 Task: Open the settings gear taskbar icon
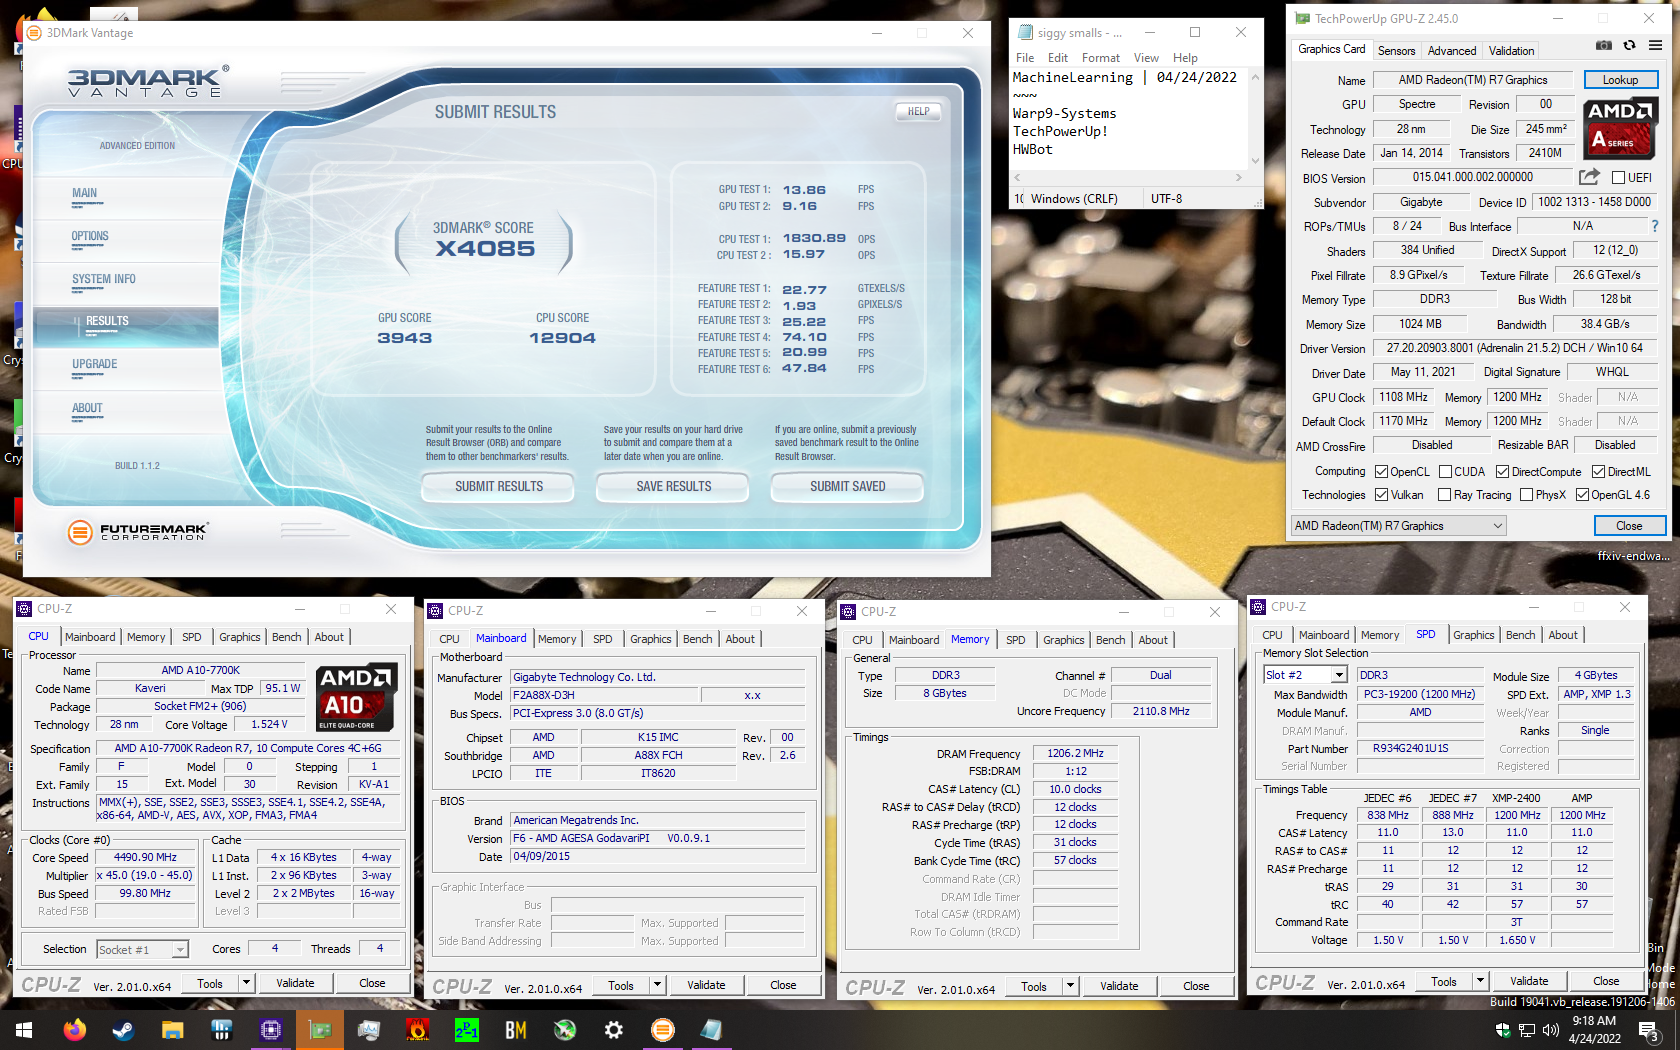614,1029
